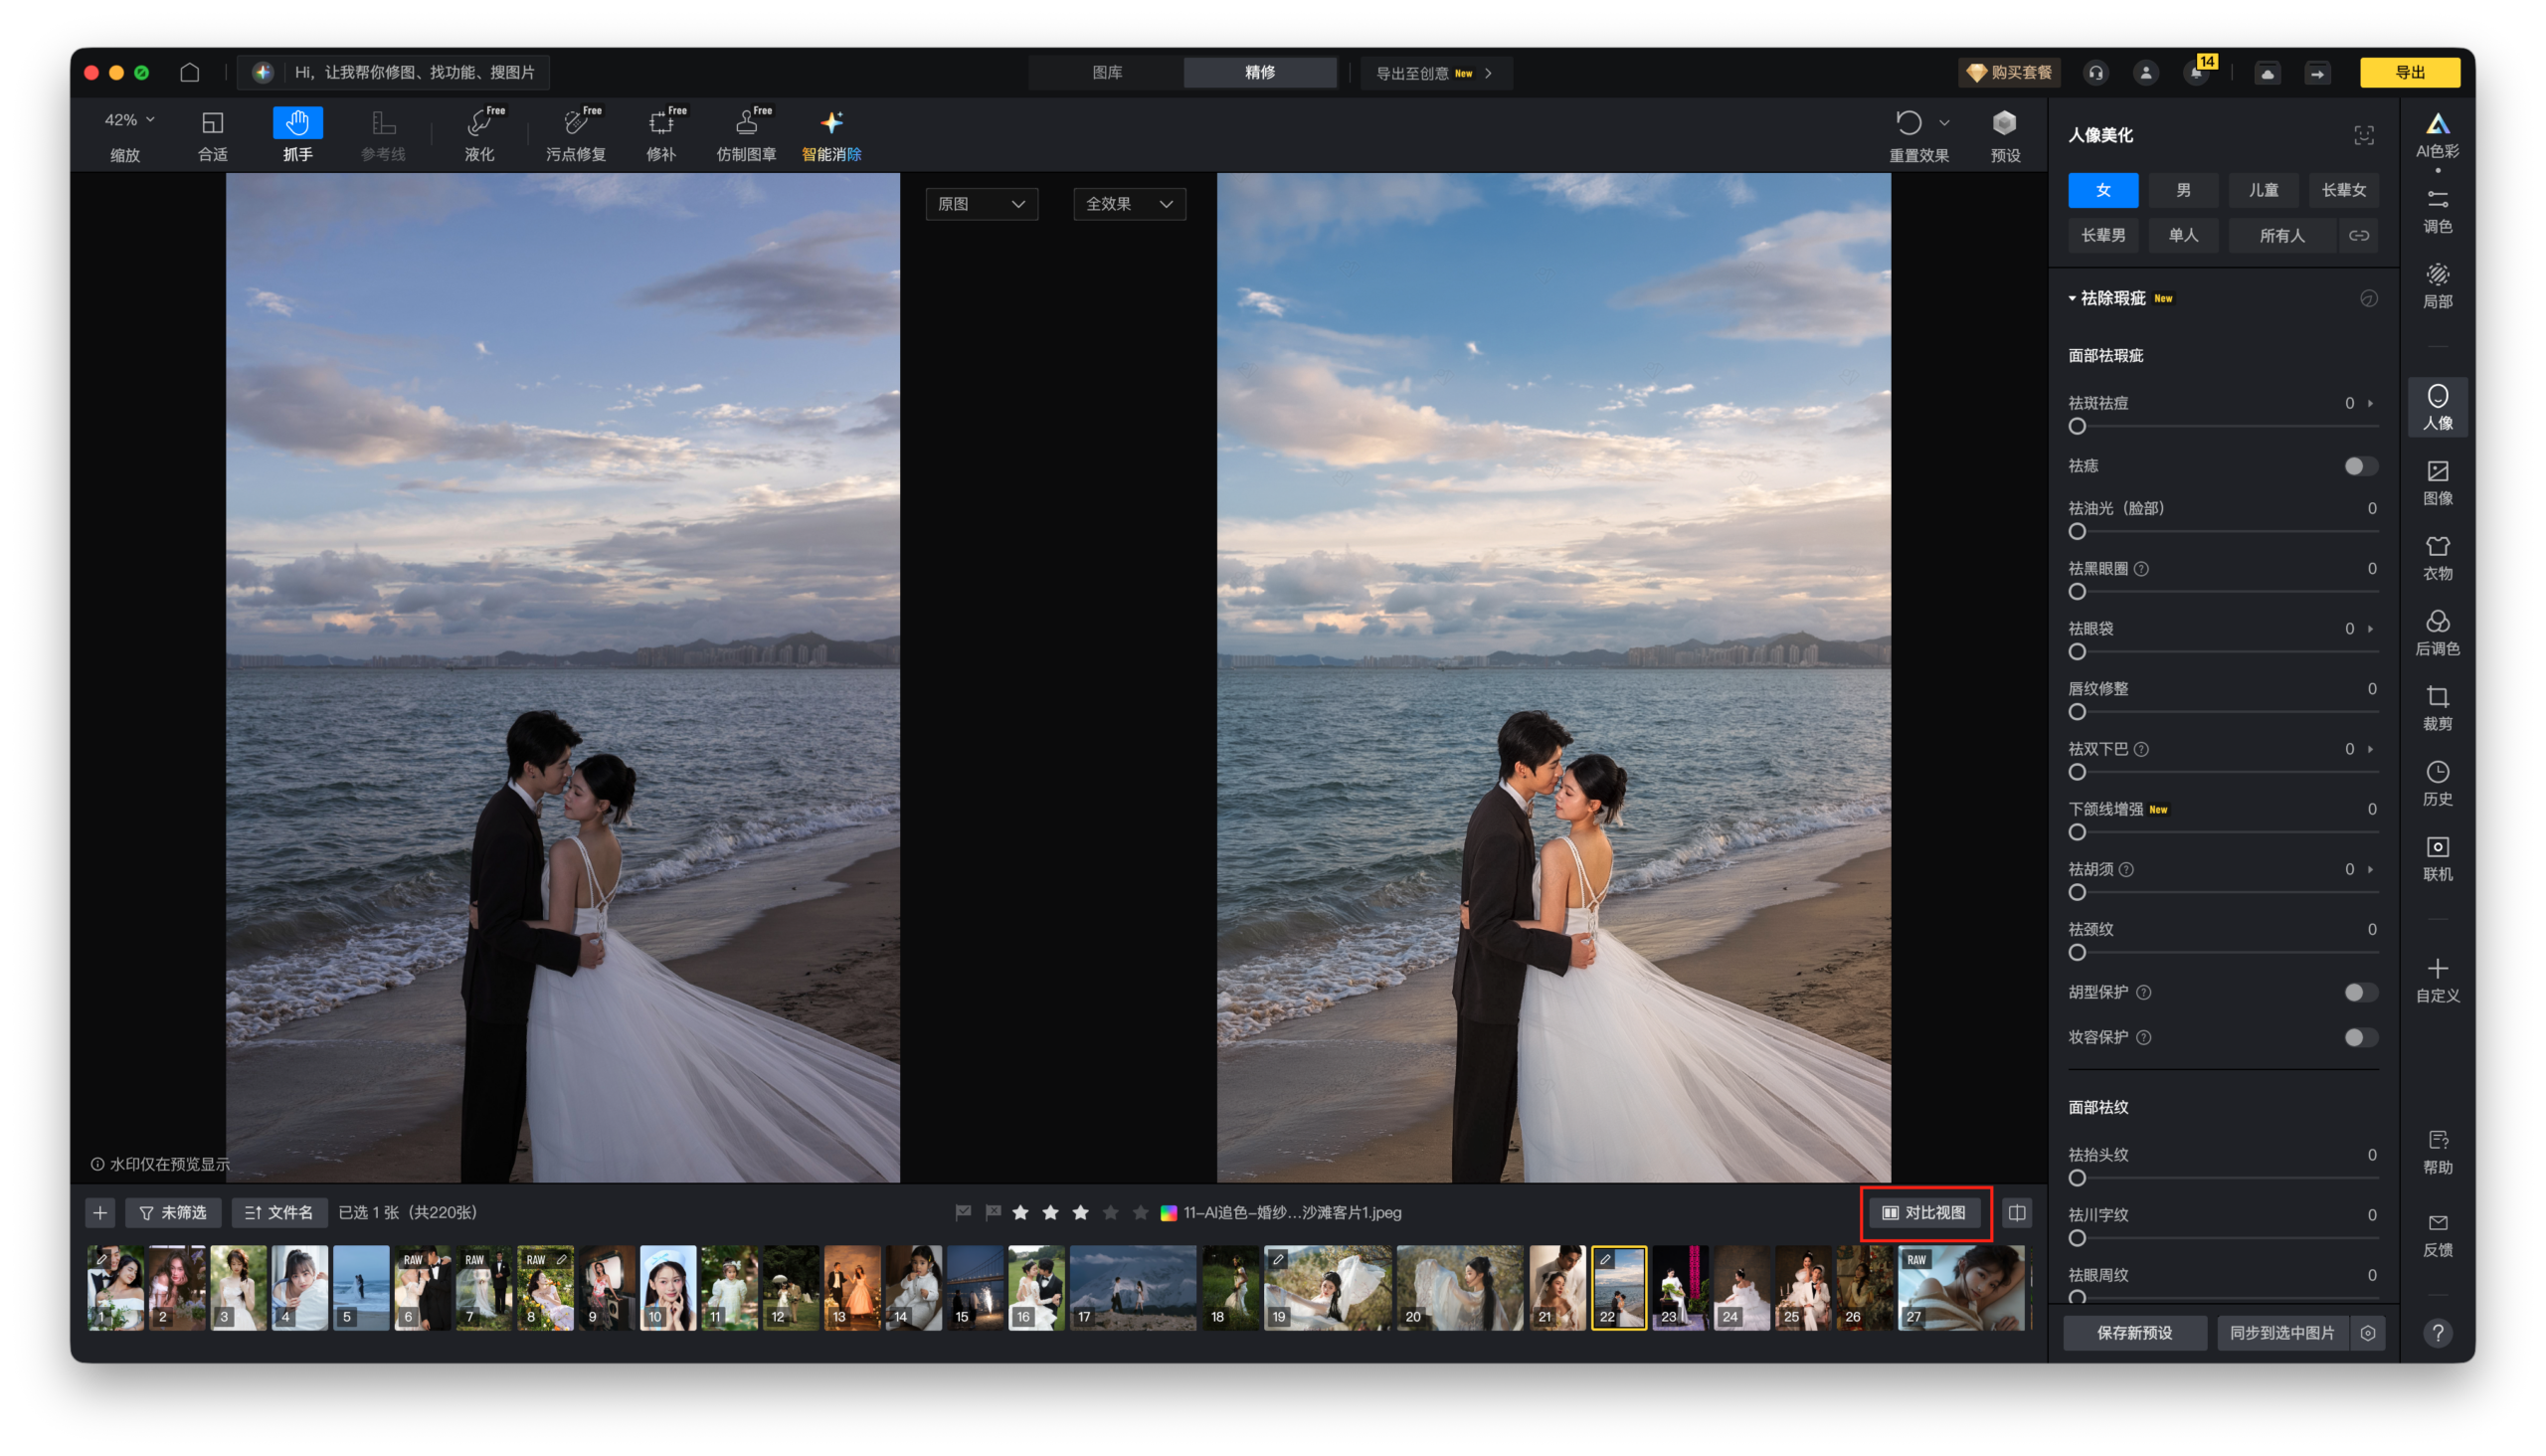Click the 导出 export button
2546x1456 pixels.
point(2409,73)
